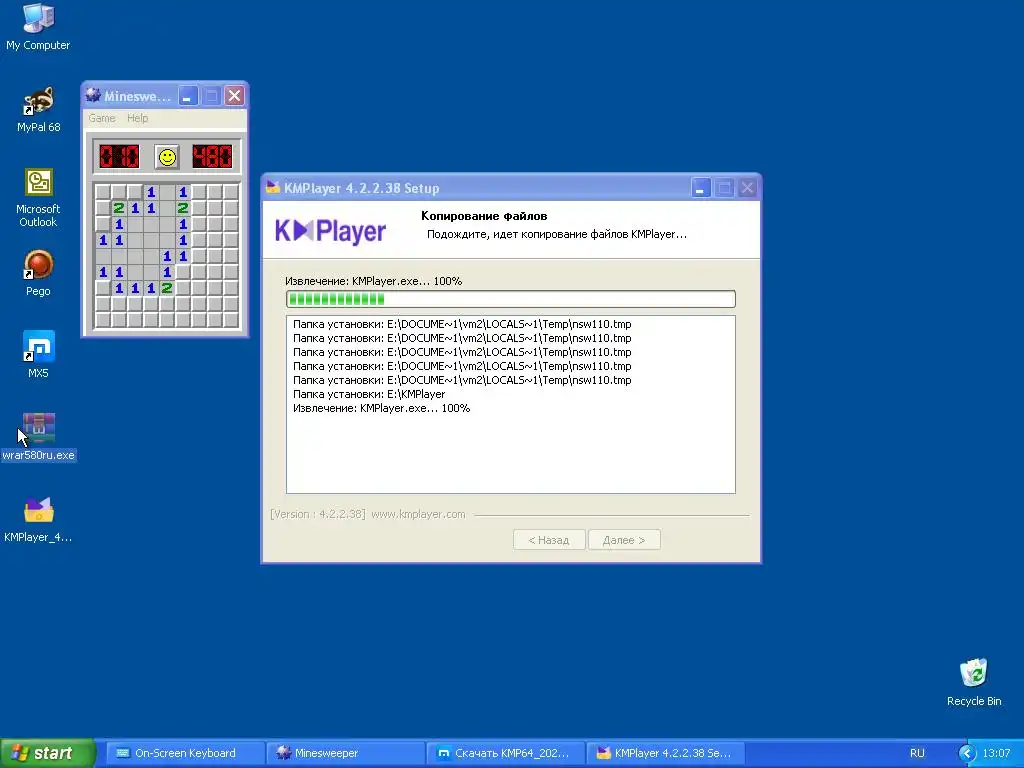Select the Pego desktop shortcut
The width and height of the screenshot is (1024, 768).
click(38, 272)
